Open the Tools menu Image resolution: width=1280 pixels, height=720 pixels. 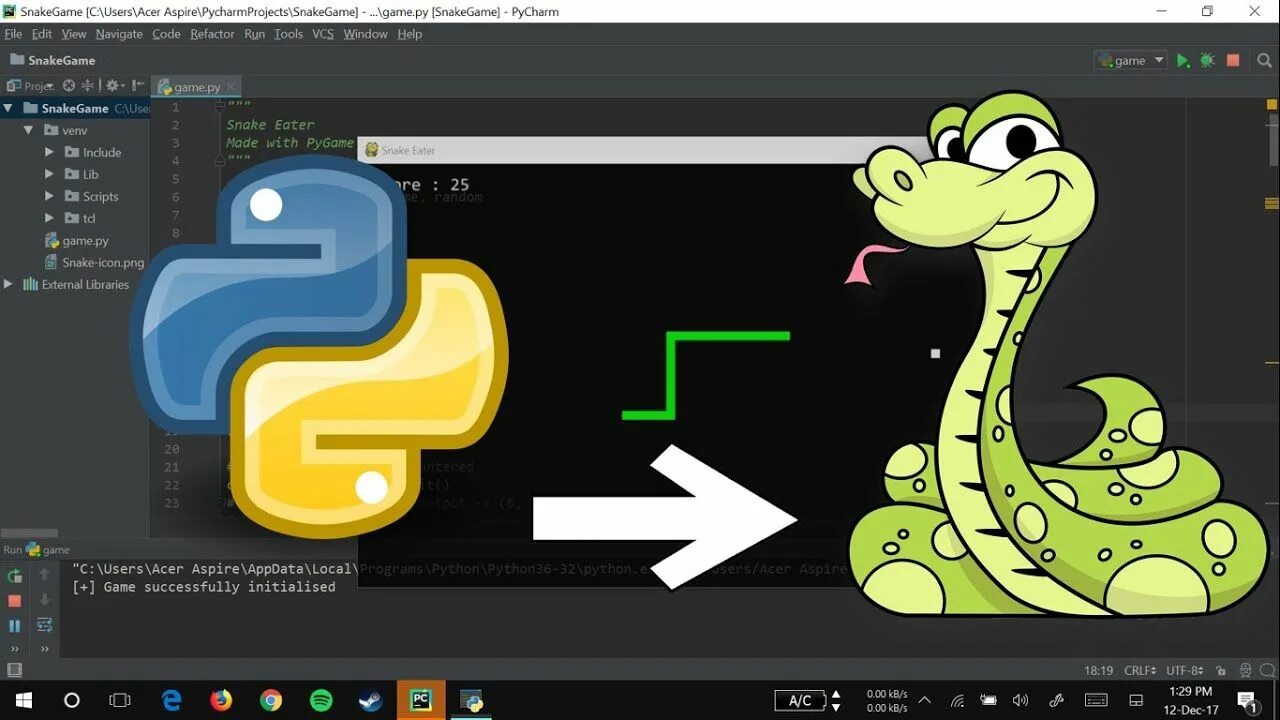tap(288, 34)
